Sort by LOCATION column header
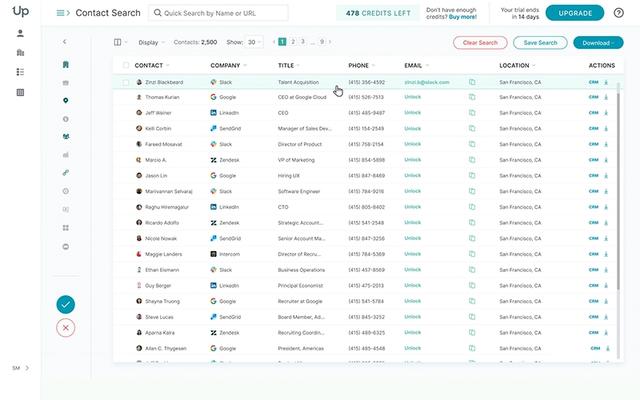 click(x=517, y=65)
